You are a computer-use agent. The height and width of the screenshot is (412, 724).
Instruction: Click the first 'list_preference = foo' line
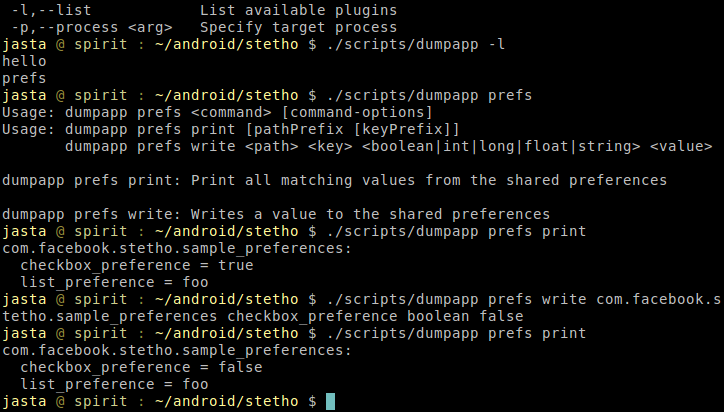click(115, 282)
